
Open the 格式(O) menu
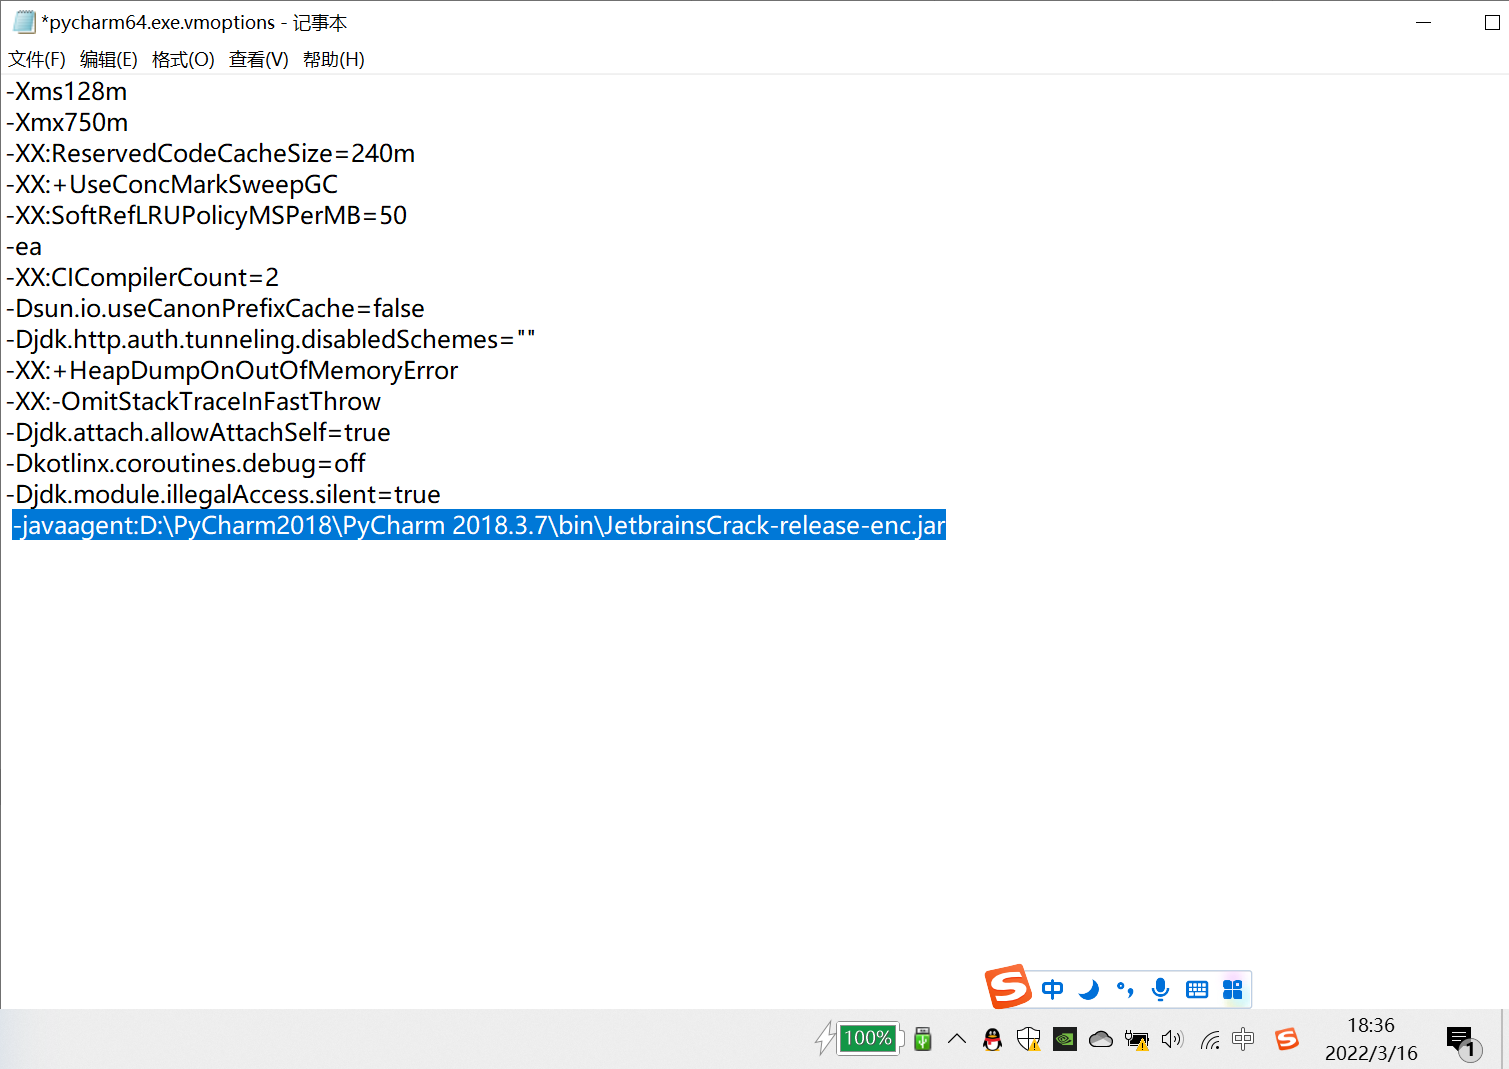point(183,59)
